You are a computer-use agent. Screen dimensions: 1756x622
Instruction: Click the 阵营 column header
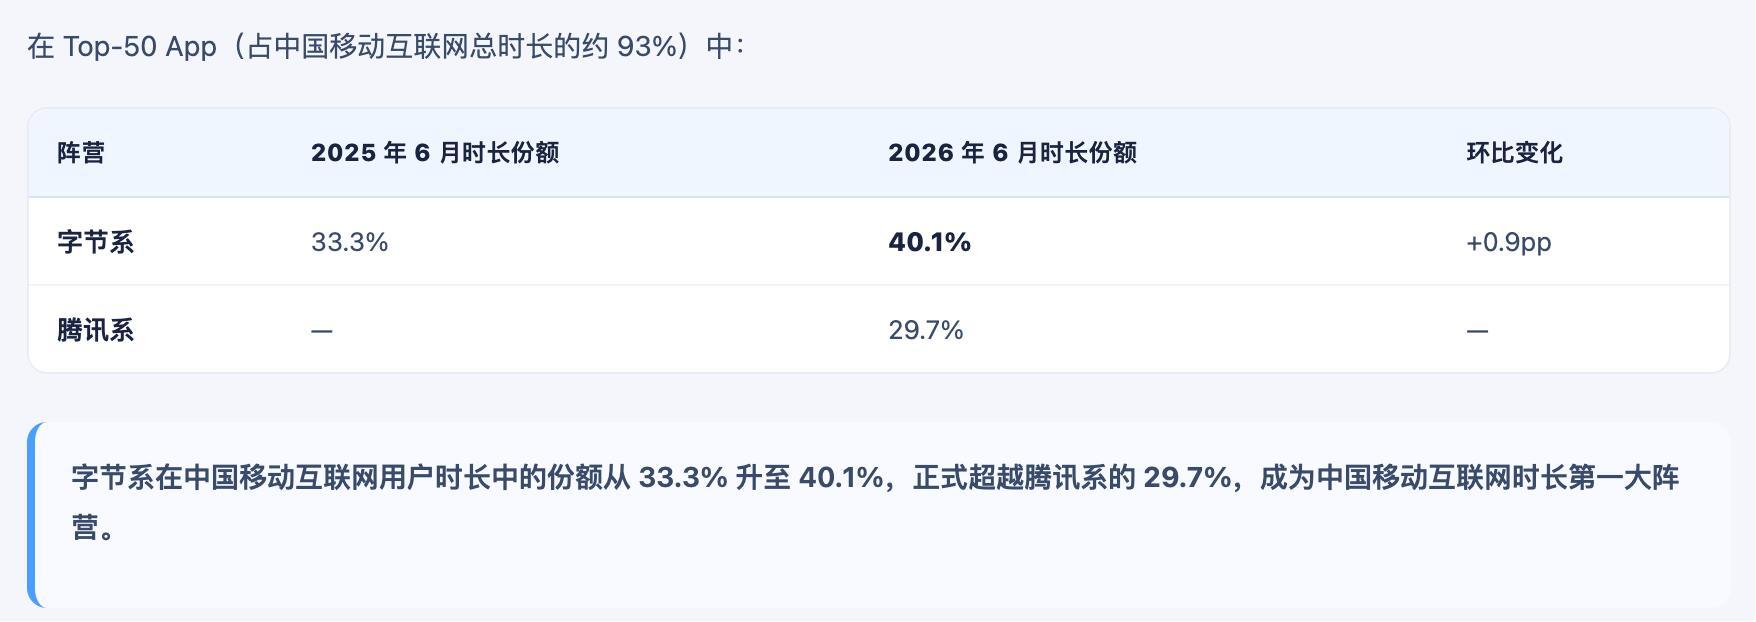[81, 153]
